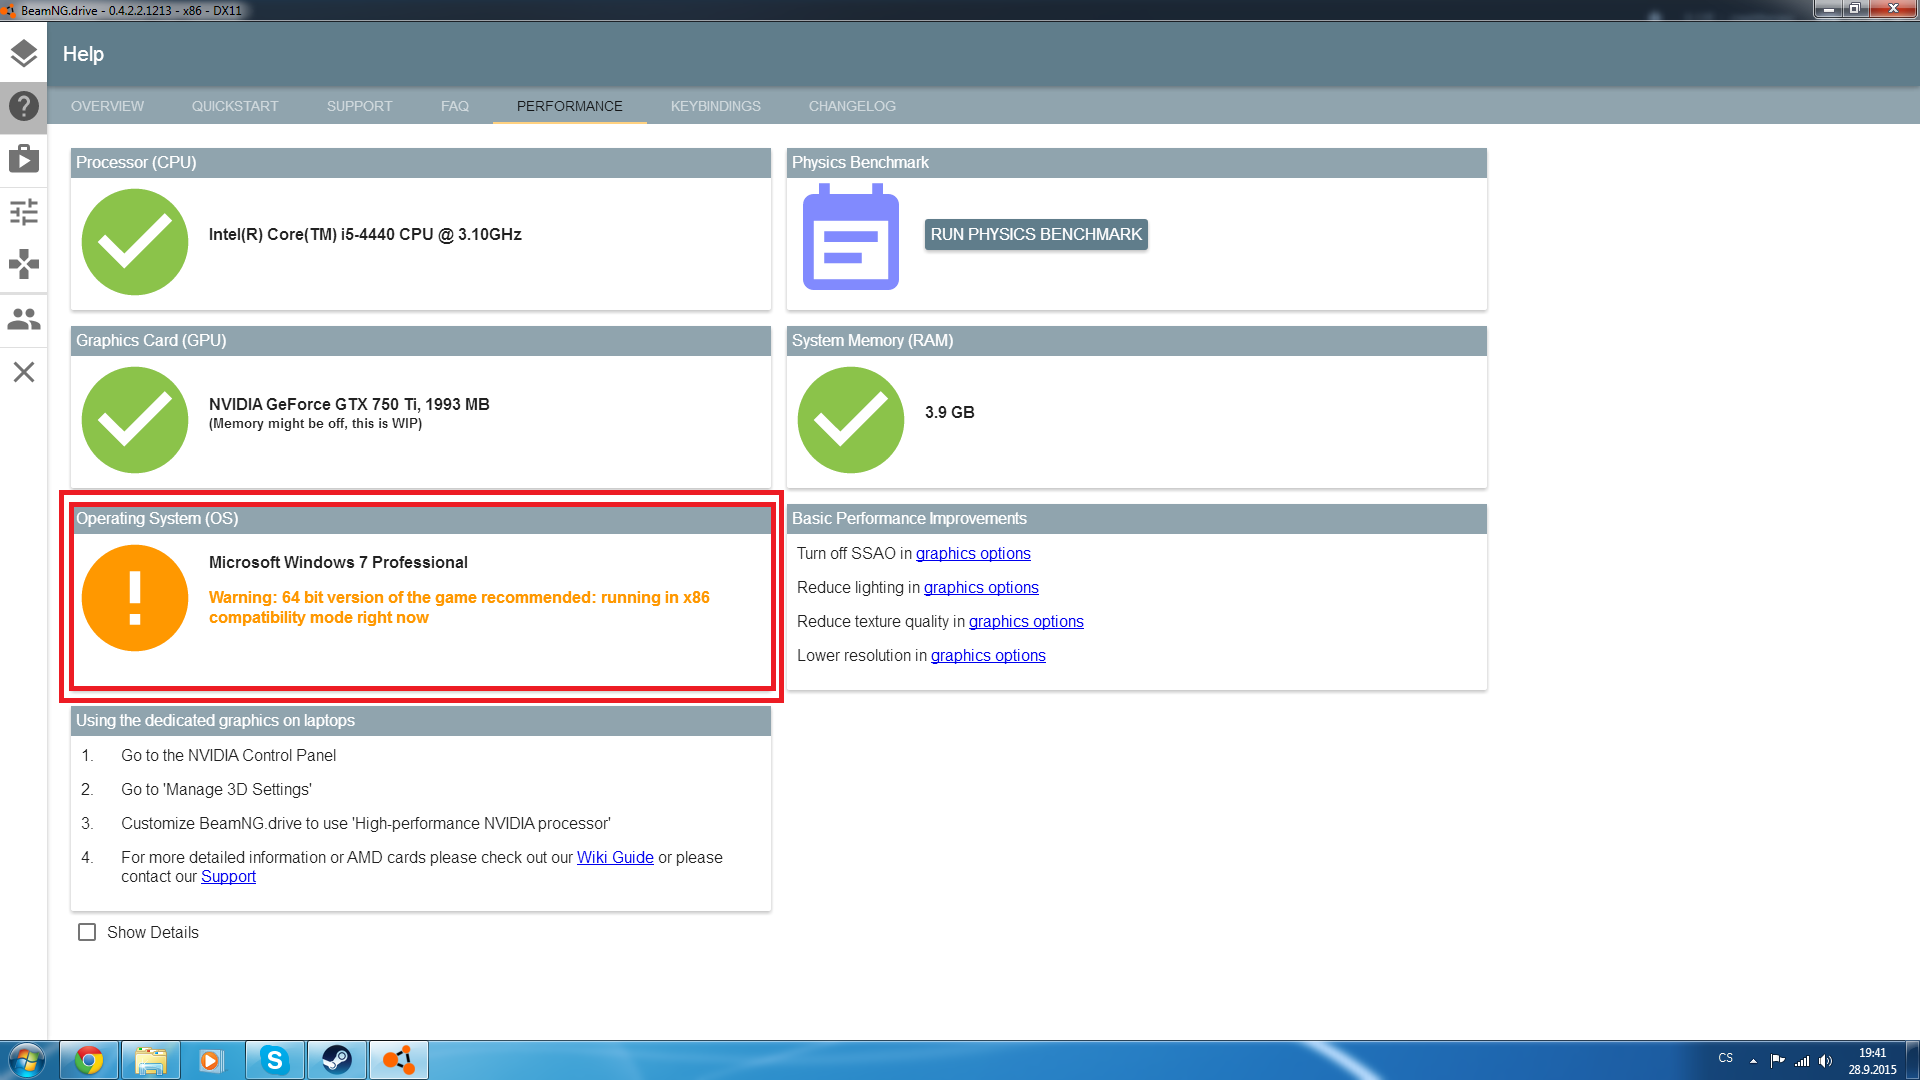Click the Basic Performance Improvements header

1137,518
